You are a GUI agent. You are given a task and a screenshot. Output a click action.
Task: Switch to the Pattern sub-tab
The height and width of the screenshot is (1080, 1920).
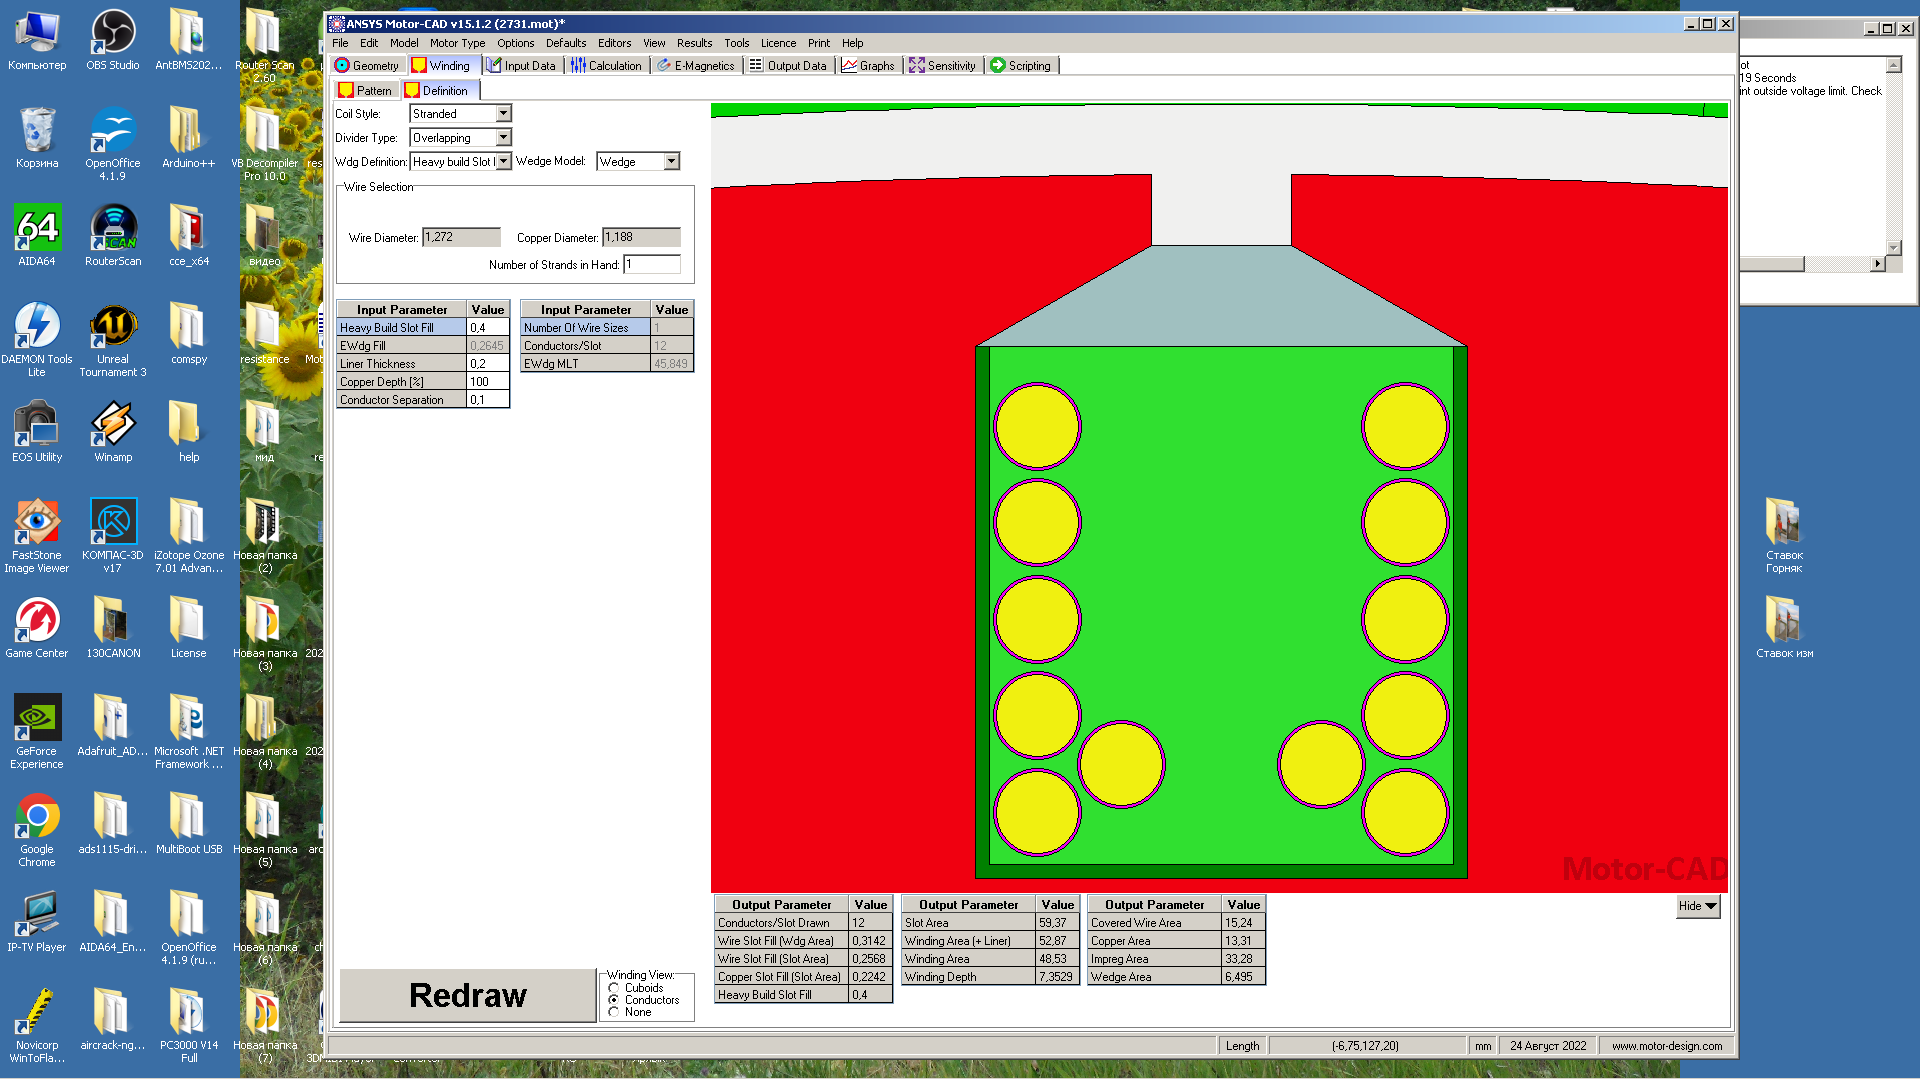click(x=366, y=91)
